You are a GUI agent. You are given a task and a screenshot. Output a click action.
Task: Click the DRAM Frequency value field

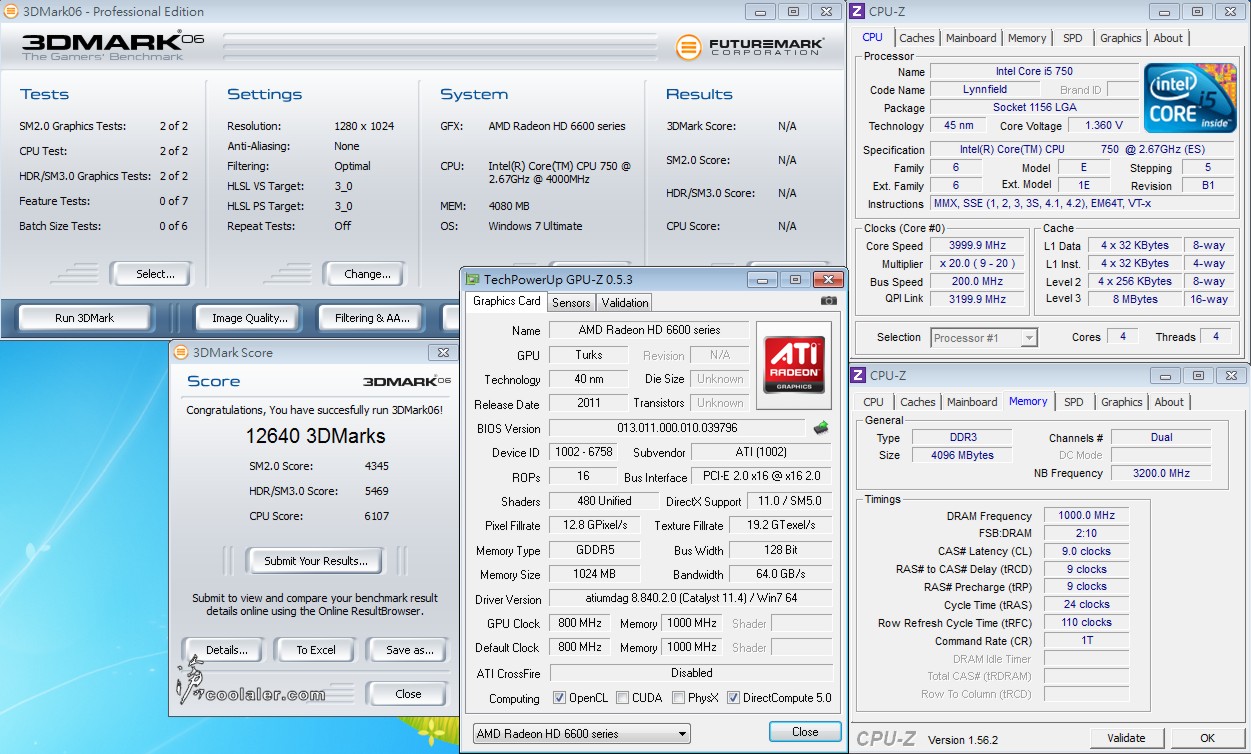pos(1086,516)
